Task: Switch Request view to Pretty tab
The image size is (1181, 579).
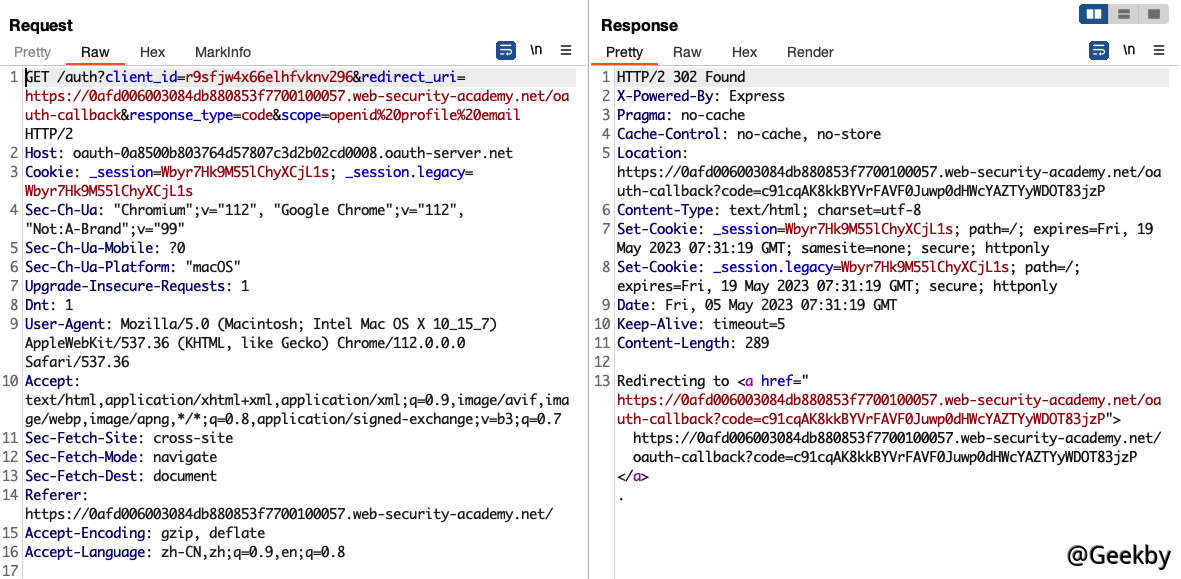Action: coord(32,52)
